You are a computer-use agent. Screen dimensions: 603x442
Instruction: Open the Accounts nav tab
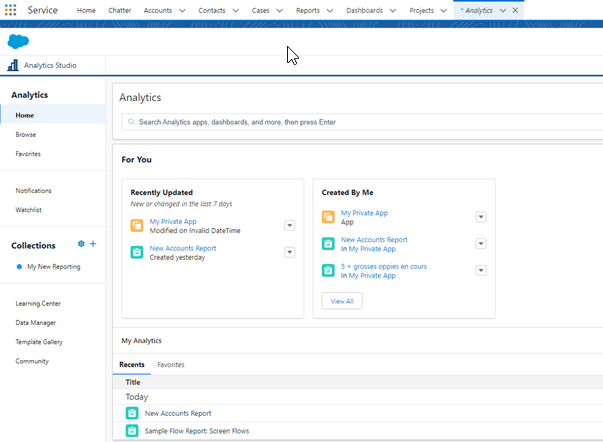click(x=158, y=10)
